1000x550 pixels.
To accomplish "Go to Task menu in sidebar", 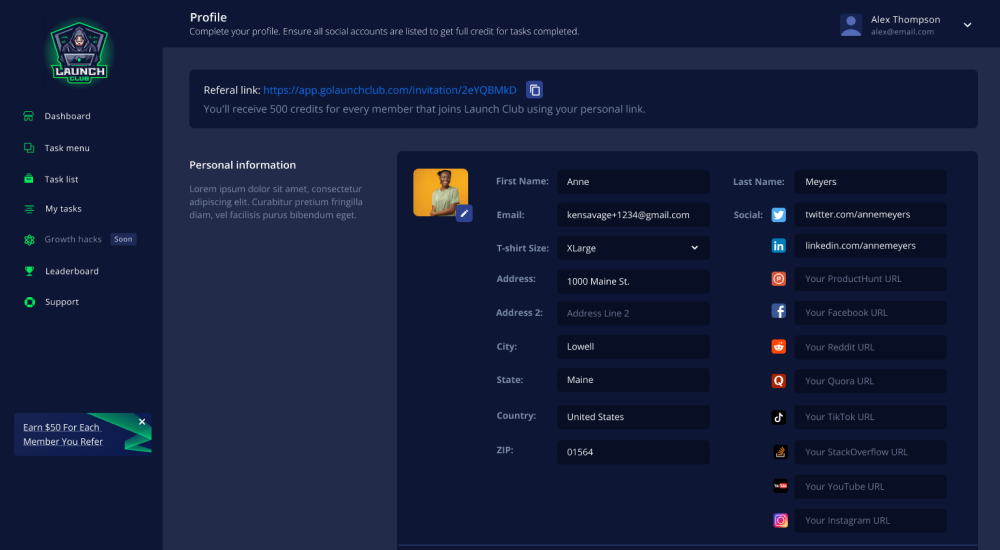I will tap(67, 148).
